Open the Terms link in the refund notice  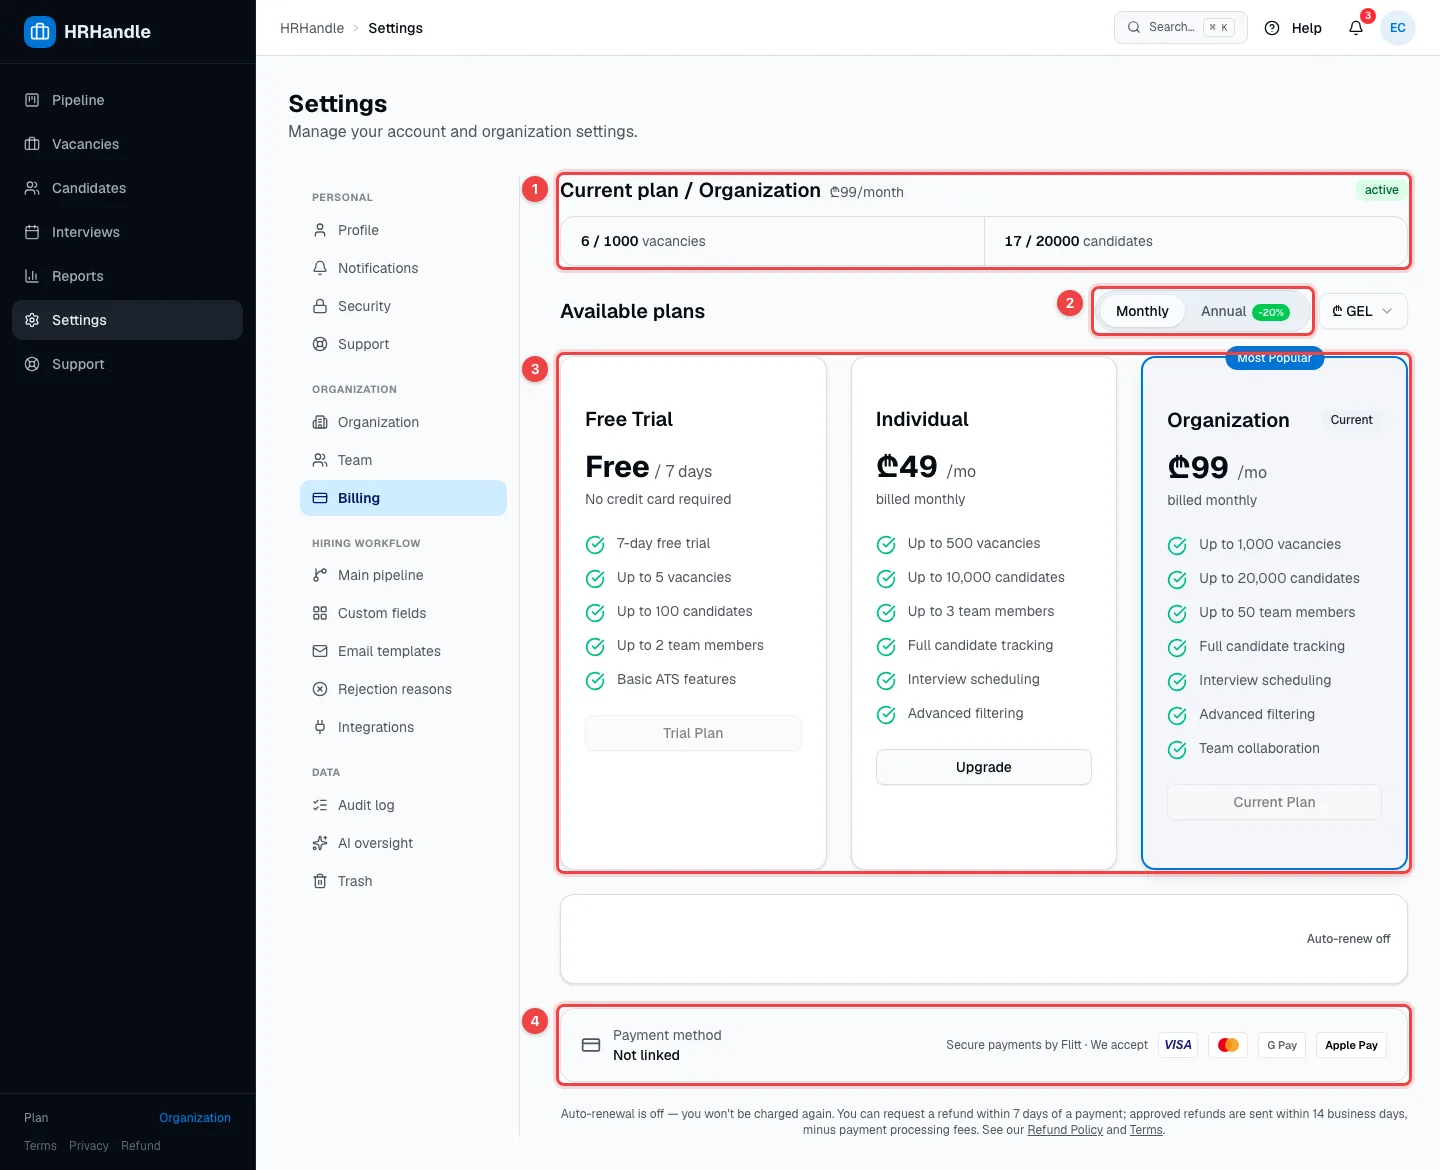[1146, 1130]
